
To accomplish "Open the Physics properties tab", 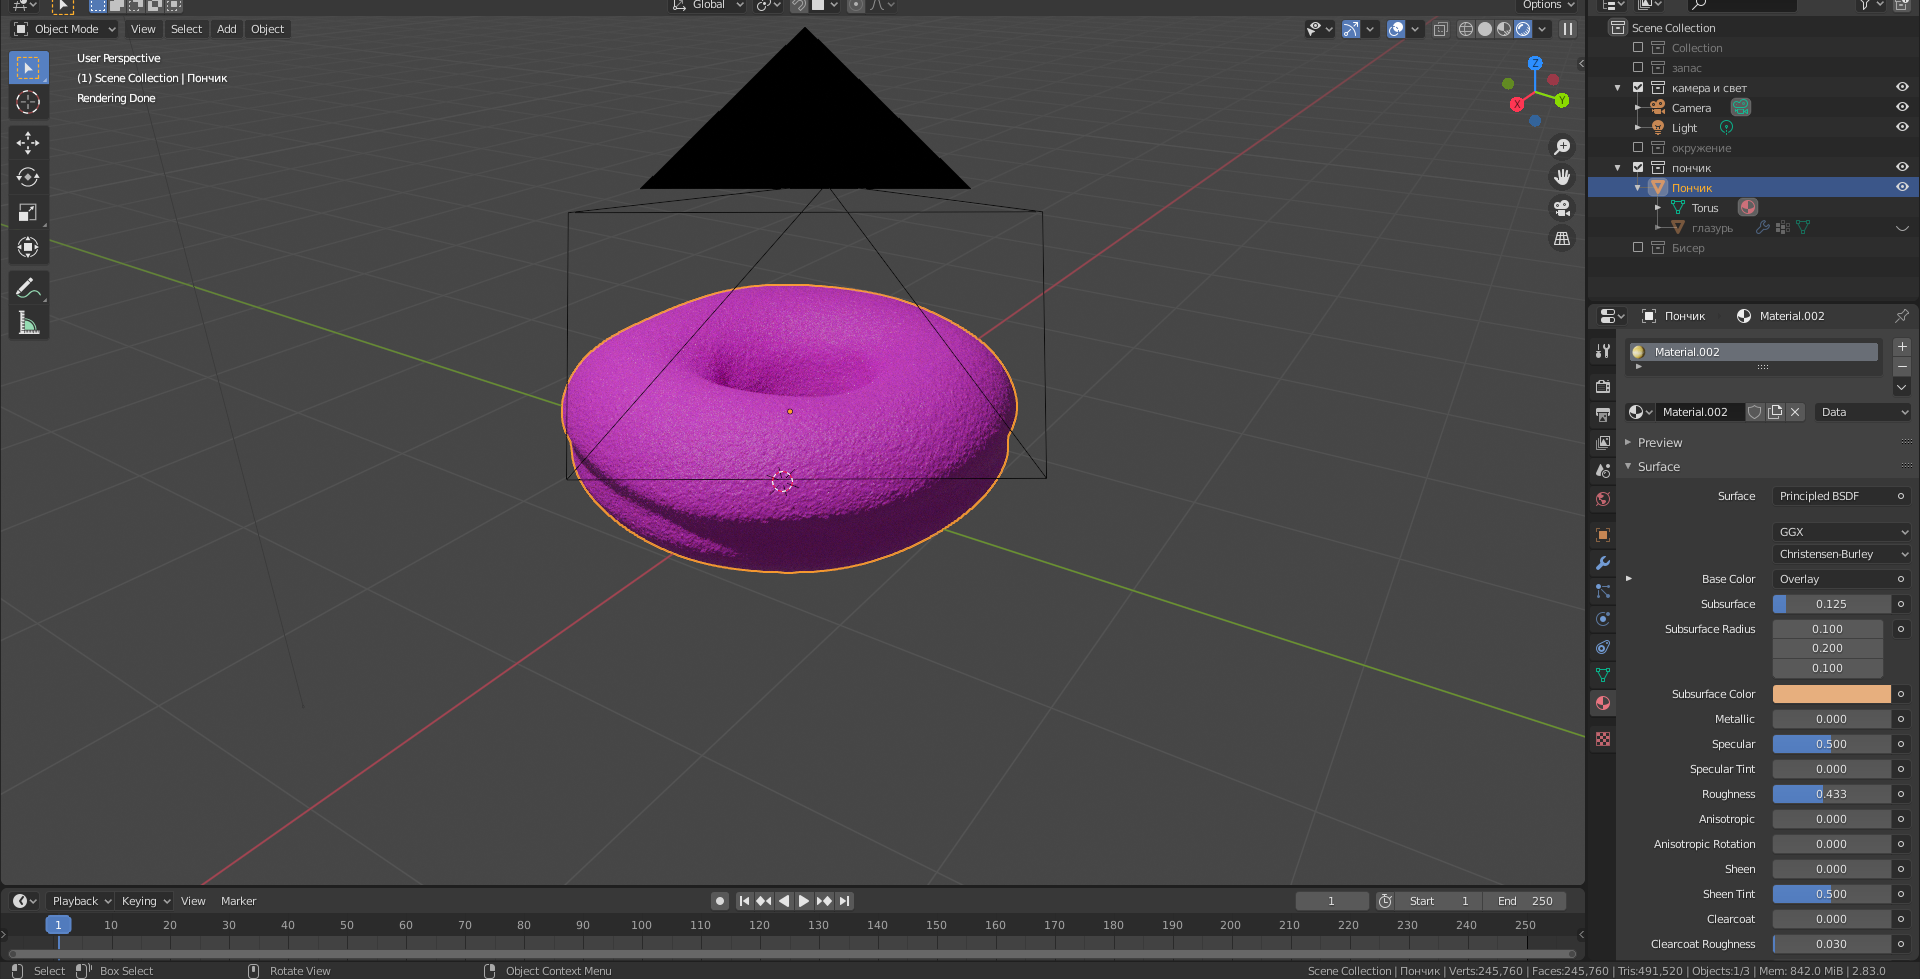I will click(x=1603, y=619).
